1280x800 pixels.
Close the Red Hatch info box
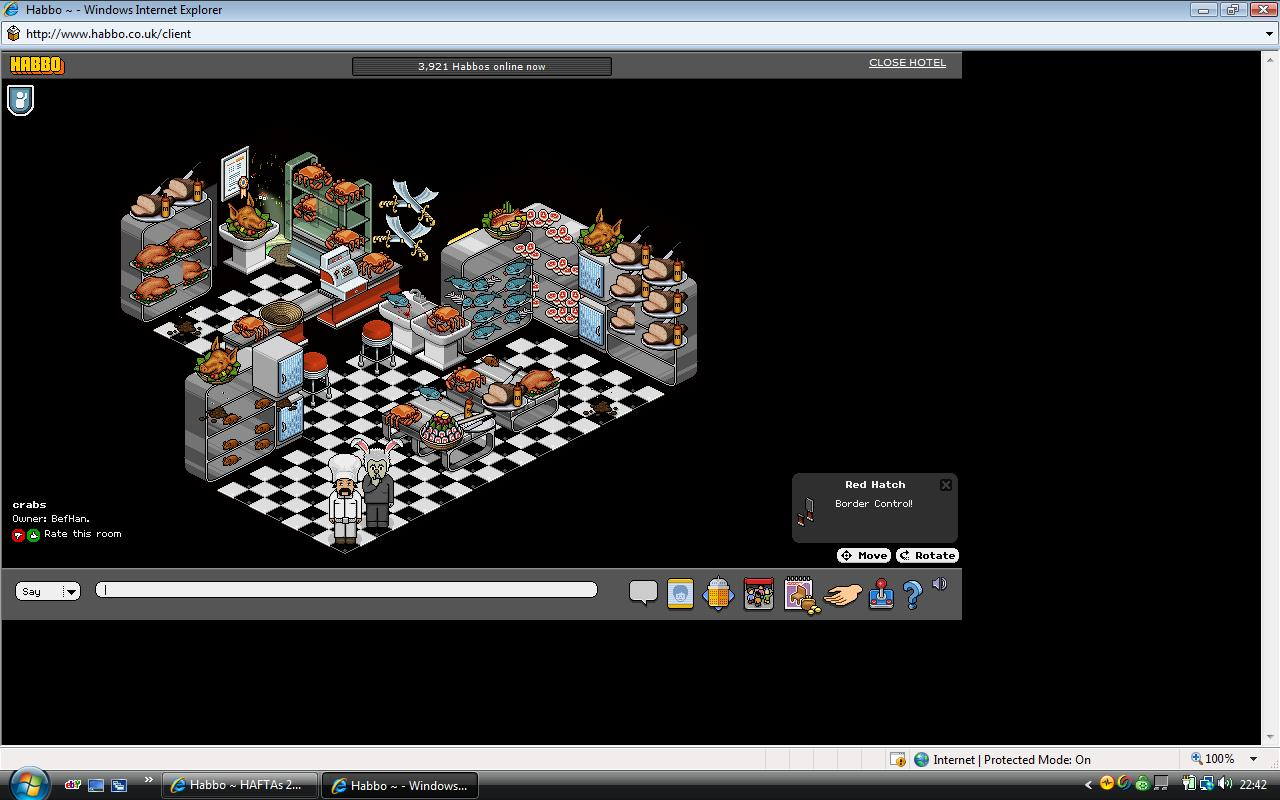coord(946,485)
